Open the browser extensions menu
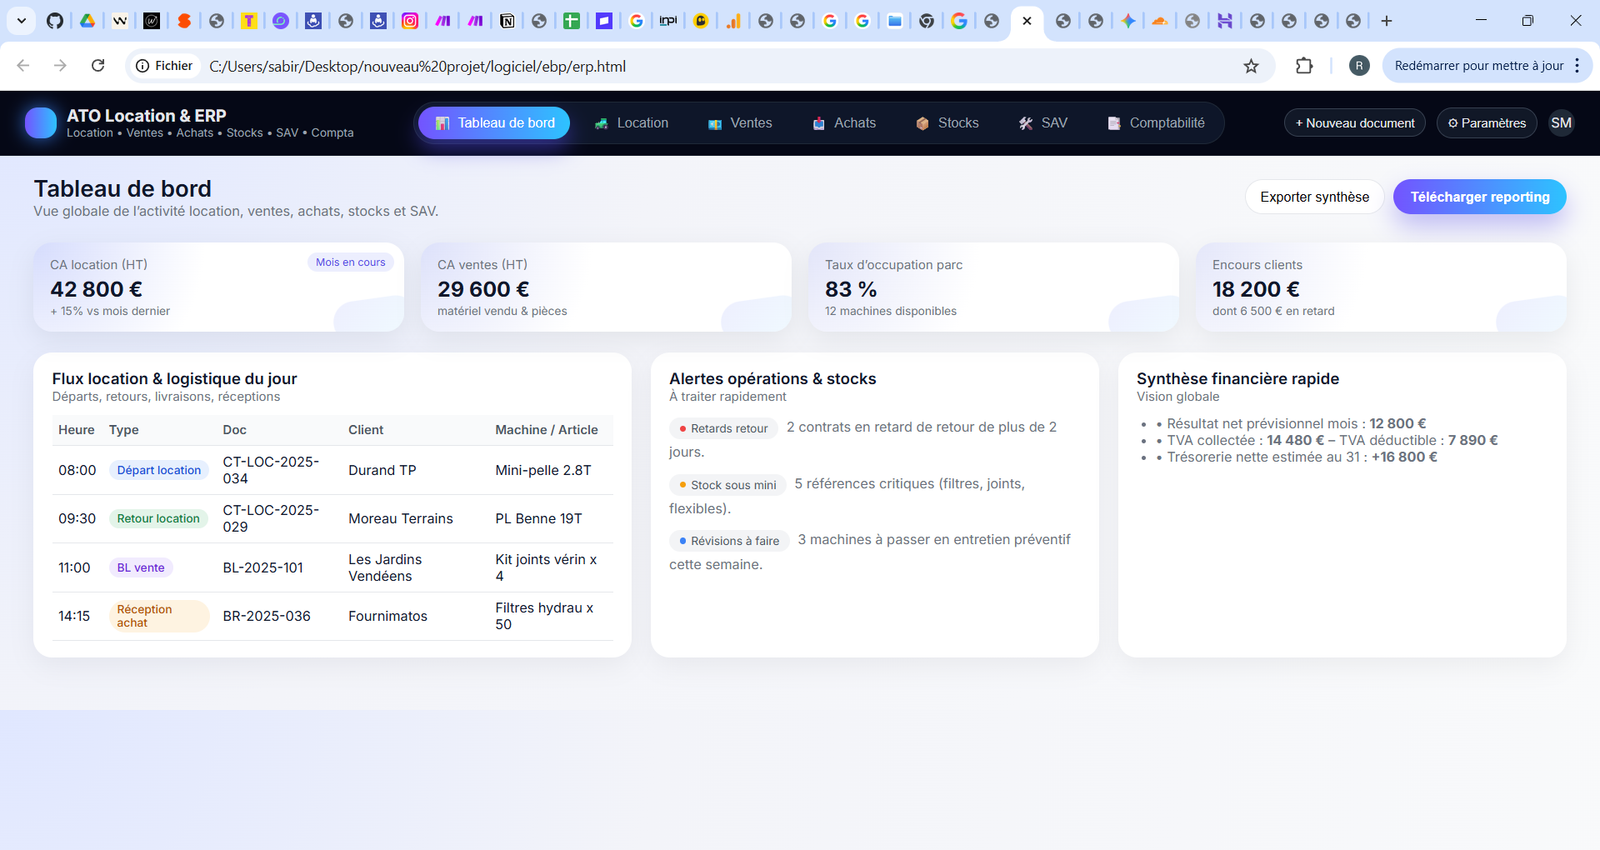This screenshot has width=1600, height=850. click(1304, 66)
